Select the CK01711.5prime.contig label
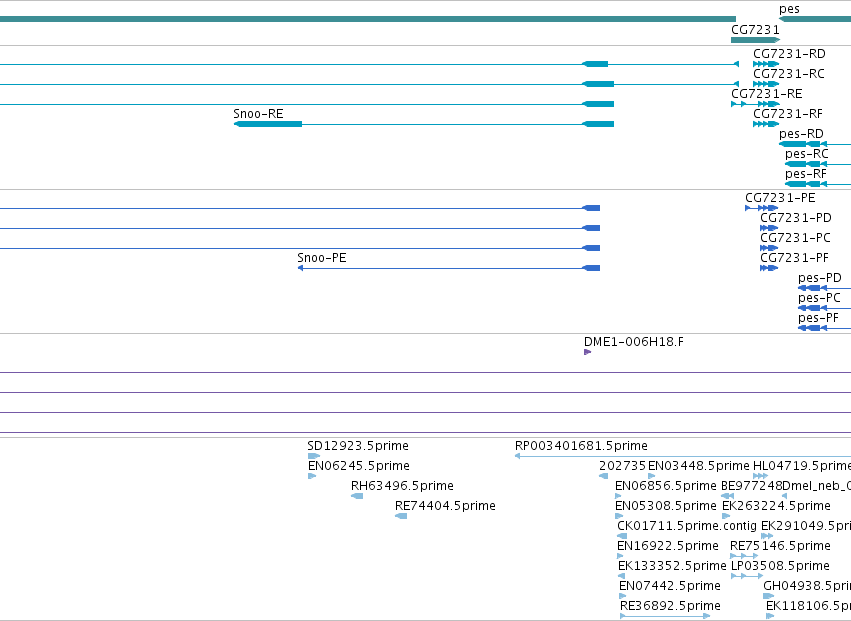This screenshot has width=851, height=621. pos(687,526)
